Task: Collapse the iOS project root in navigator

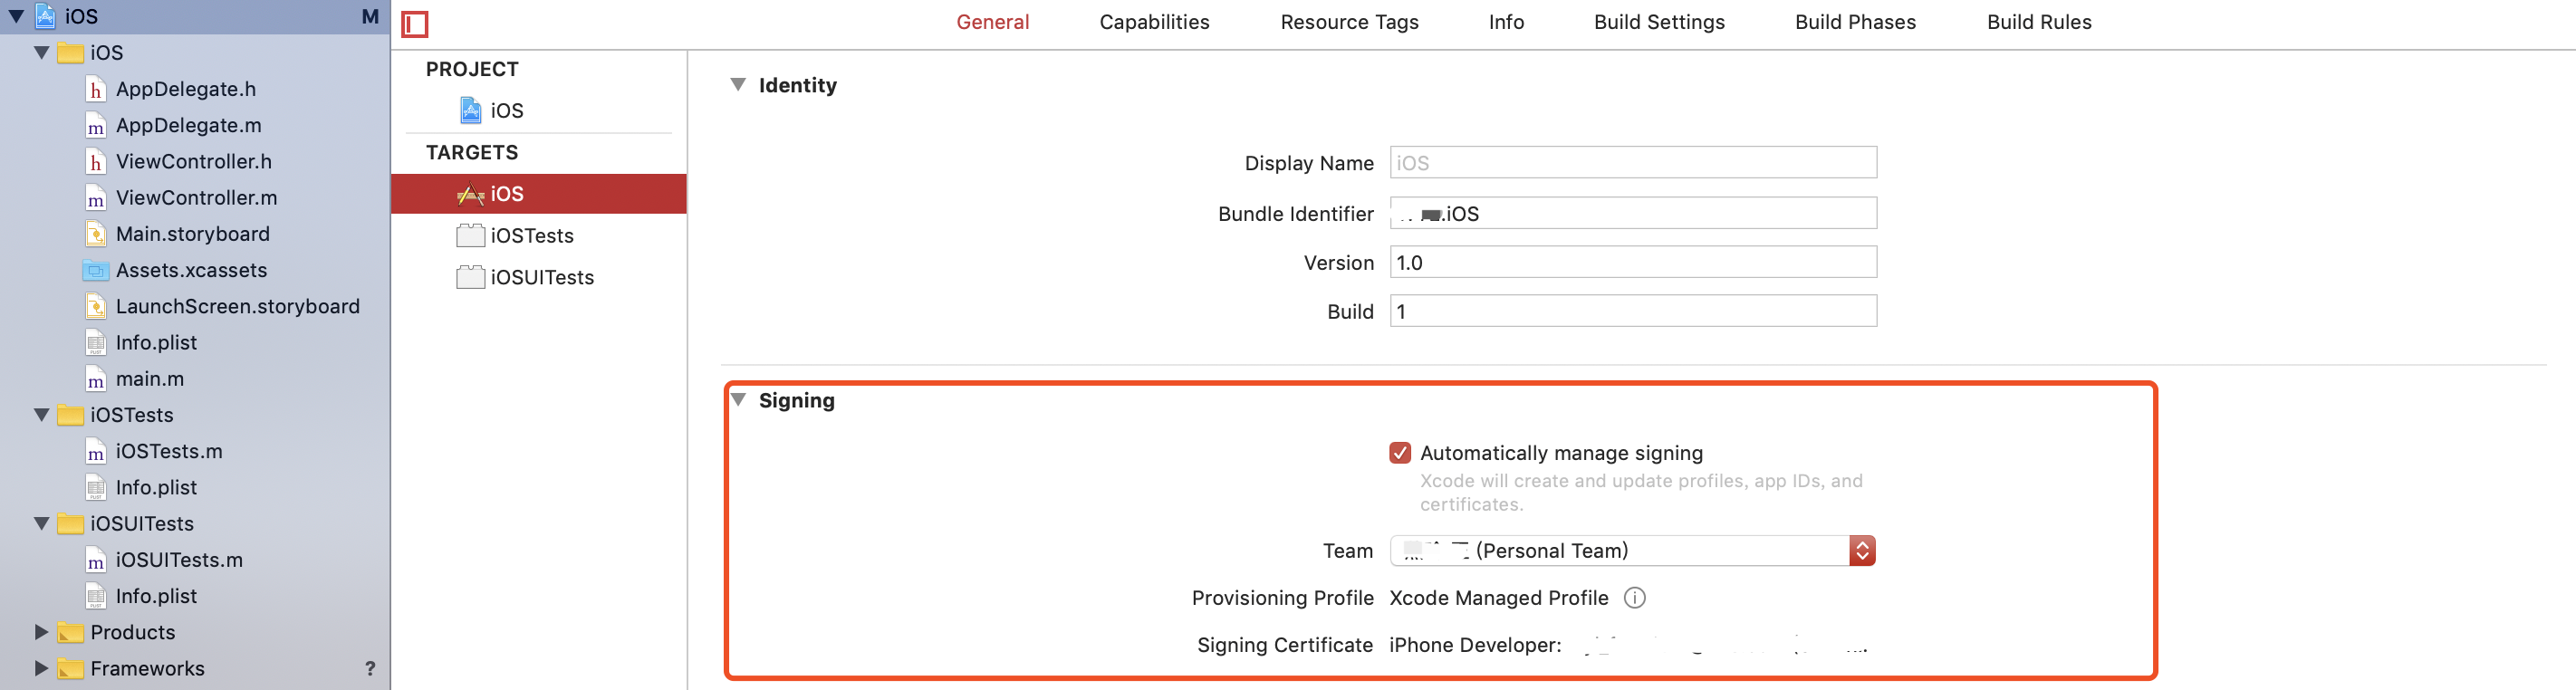Action: pos(16,16)
